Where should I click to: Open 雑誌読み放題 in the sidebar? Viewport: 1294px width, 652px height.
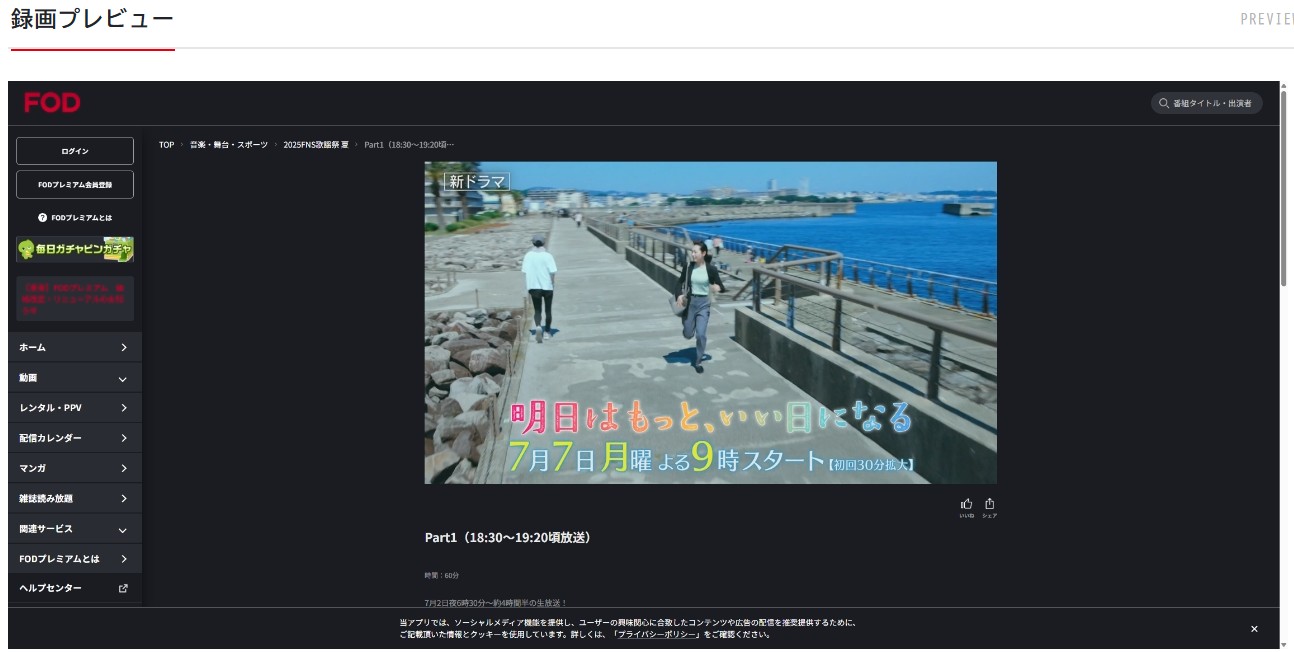(x=75, y=498)
